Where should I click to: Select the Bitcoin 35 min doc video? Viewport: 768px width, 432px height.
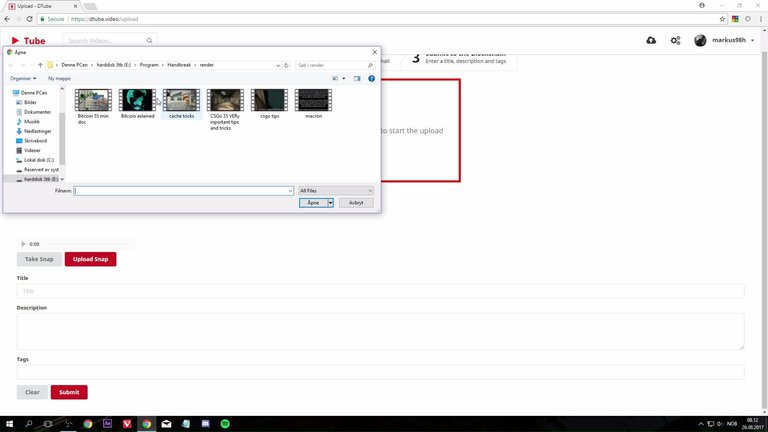93,107
